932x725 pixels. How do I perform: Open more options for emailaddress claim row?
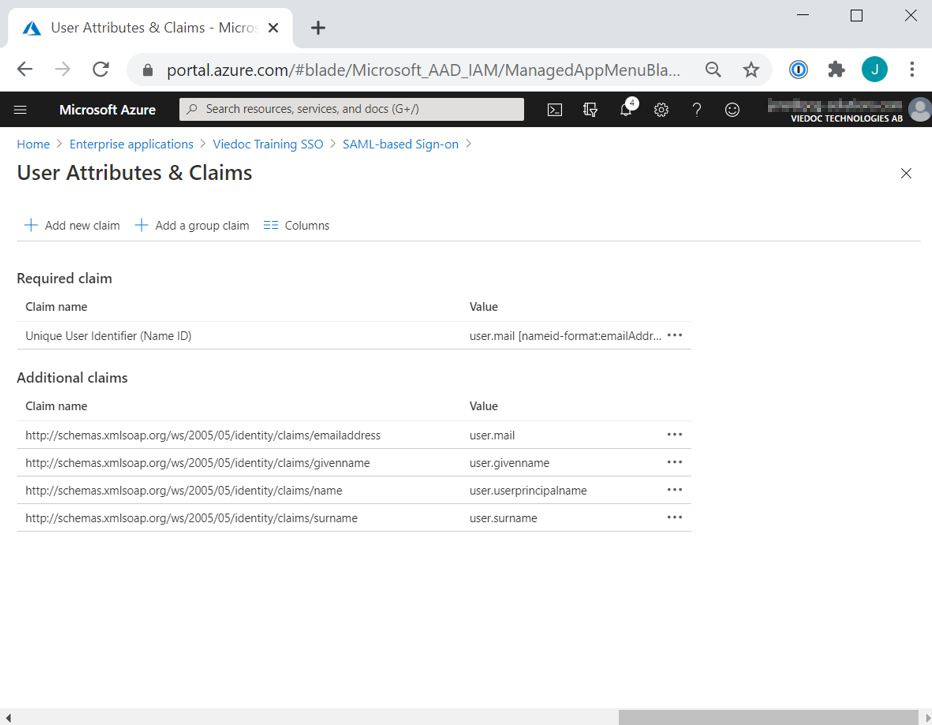point(675,435)
